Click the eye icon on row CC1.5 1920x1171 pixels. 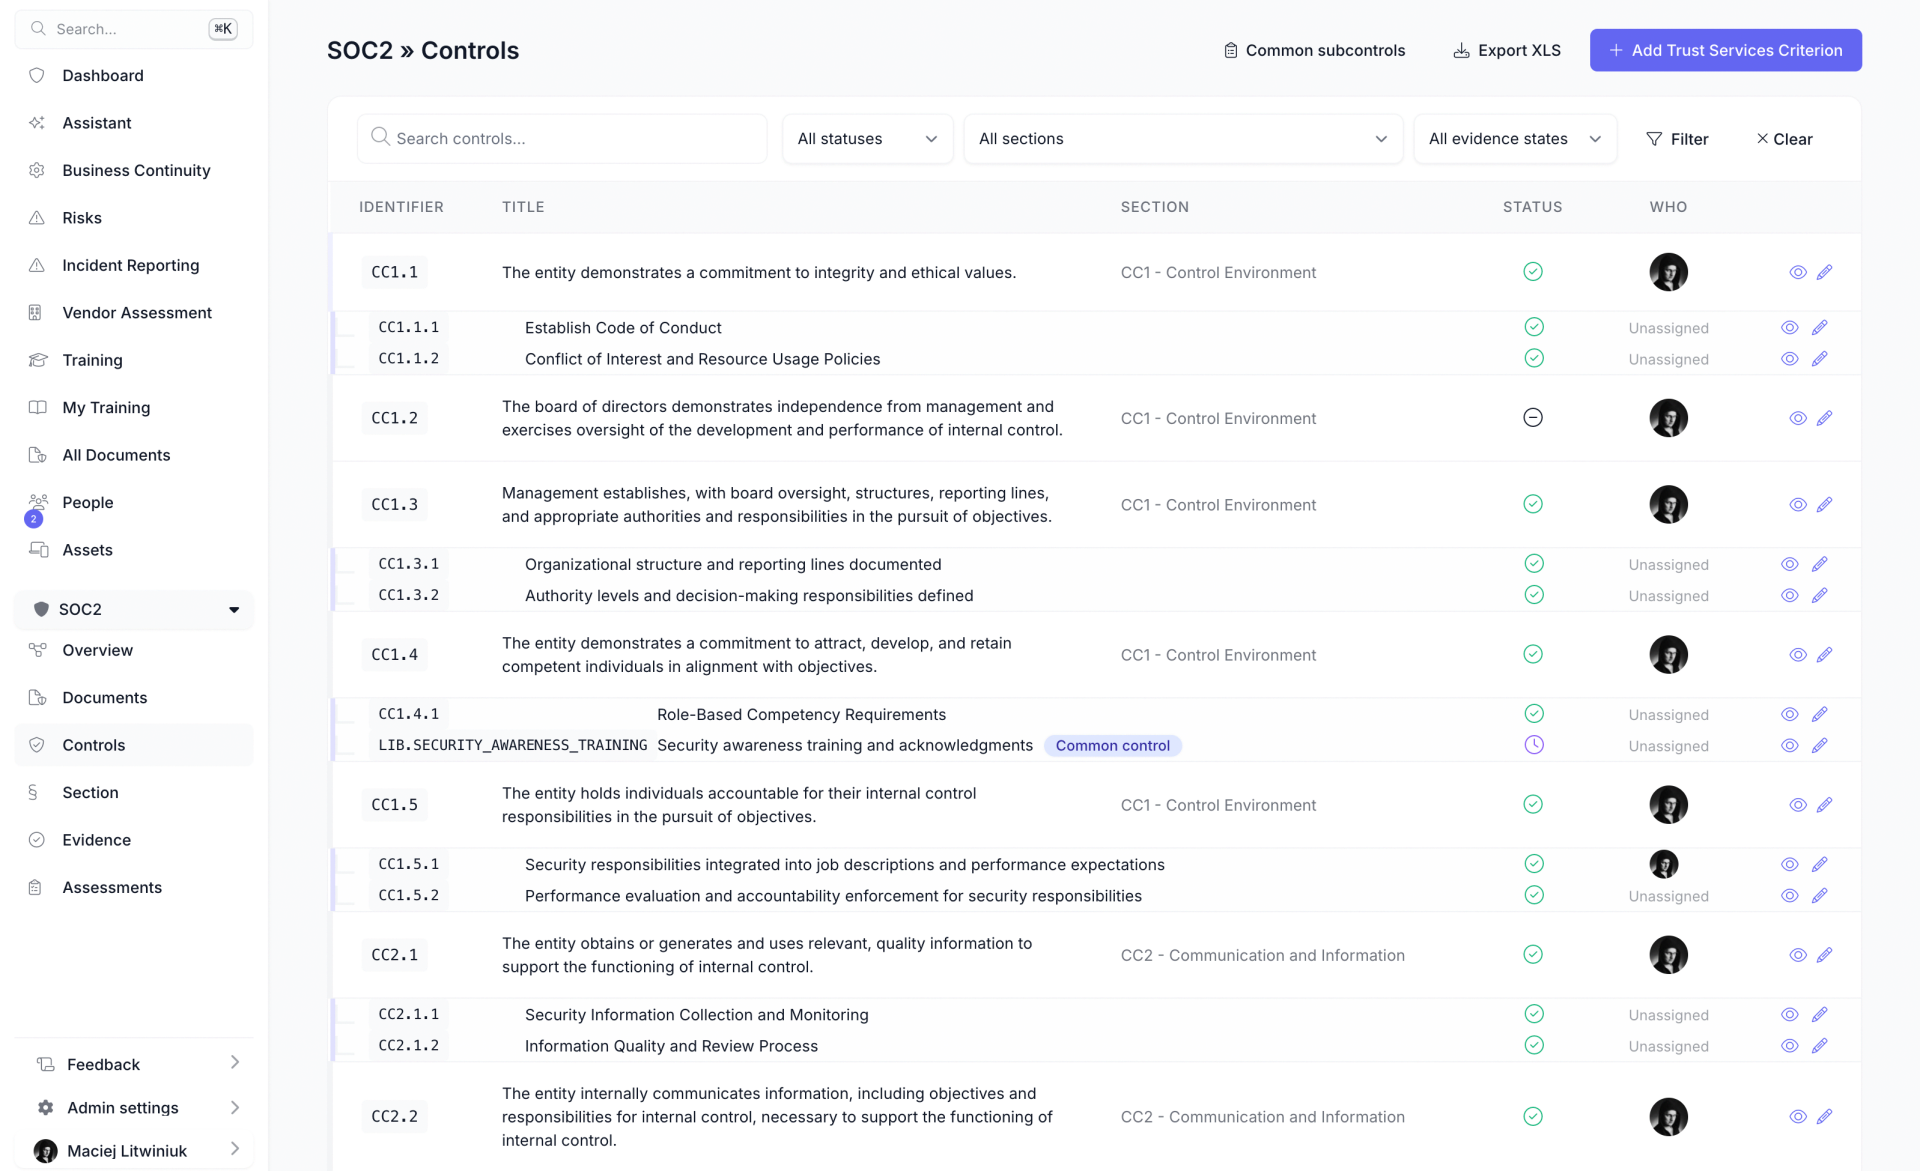click(x=1797, y=804)
